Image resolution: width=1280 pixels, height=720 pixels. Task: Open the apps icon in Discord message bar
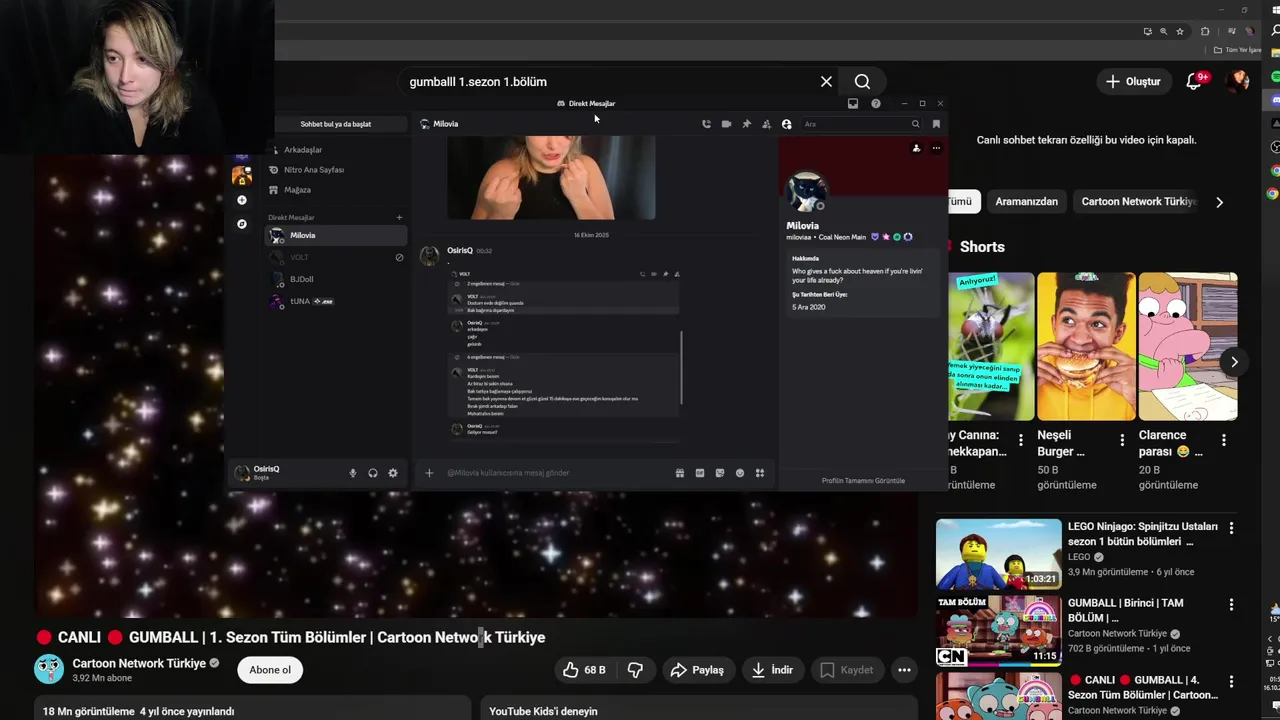pyautogui.click(x=760, y=473)
